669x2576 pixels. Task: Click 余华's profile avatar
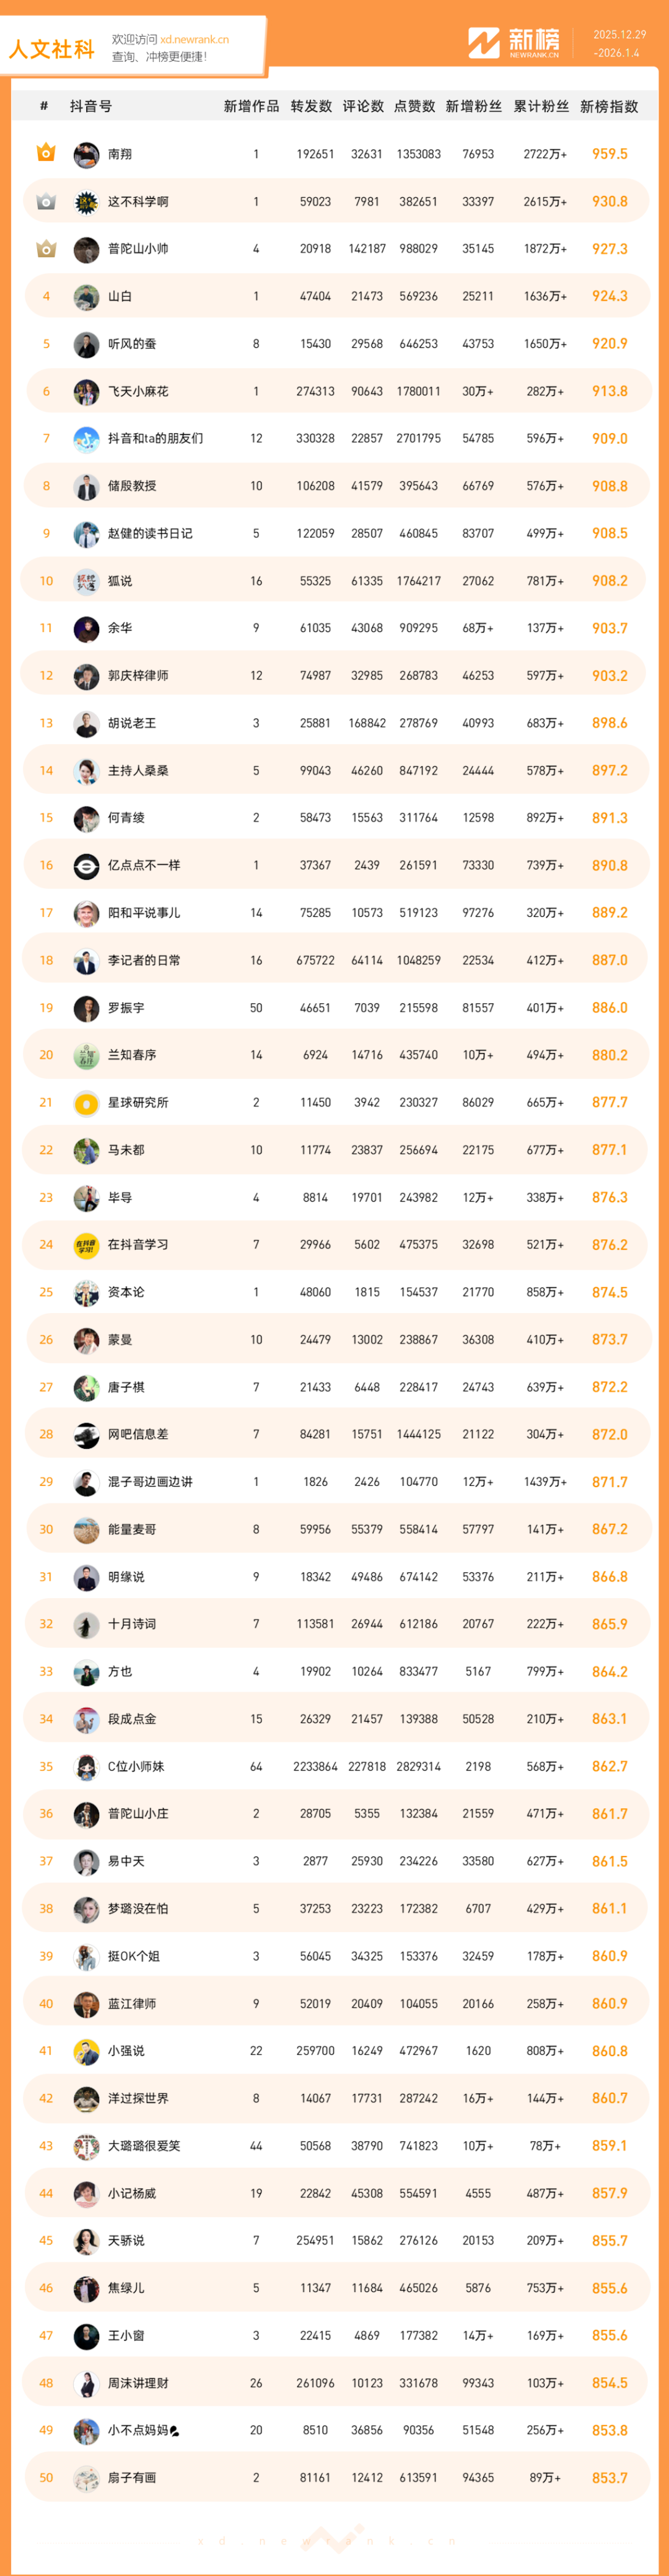point(86,629)
